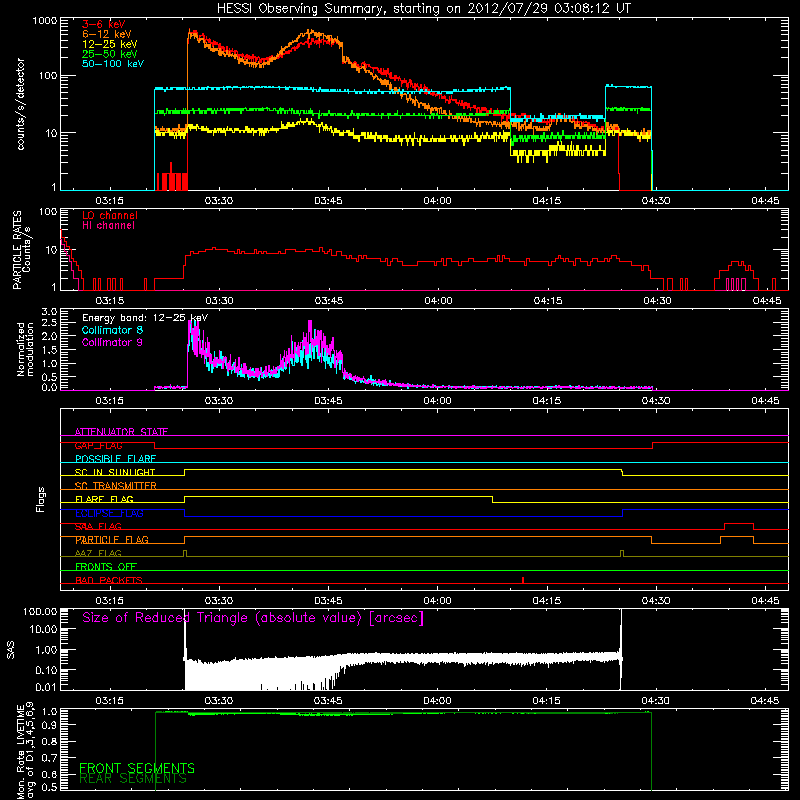Click the REAR SEGMENTS legend label
800x800 pixels.
(133, 779)
